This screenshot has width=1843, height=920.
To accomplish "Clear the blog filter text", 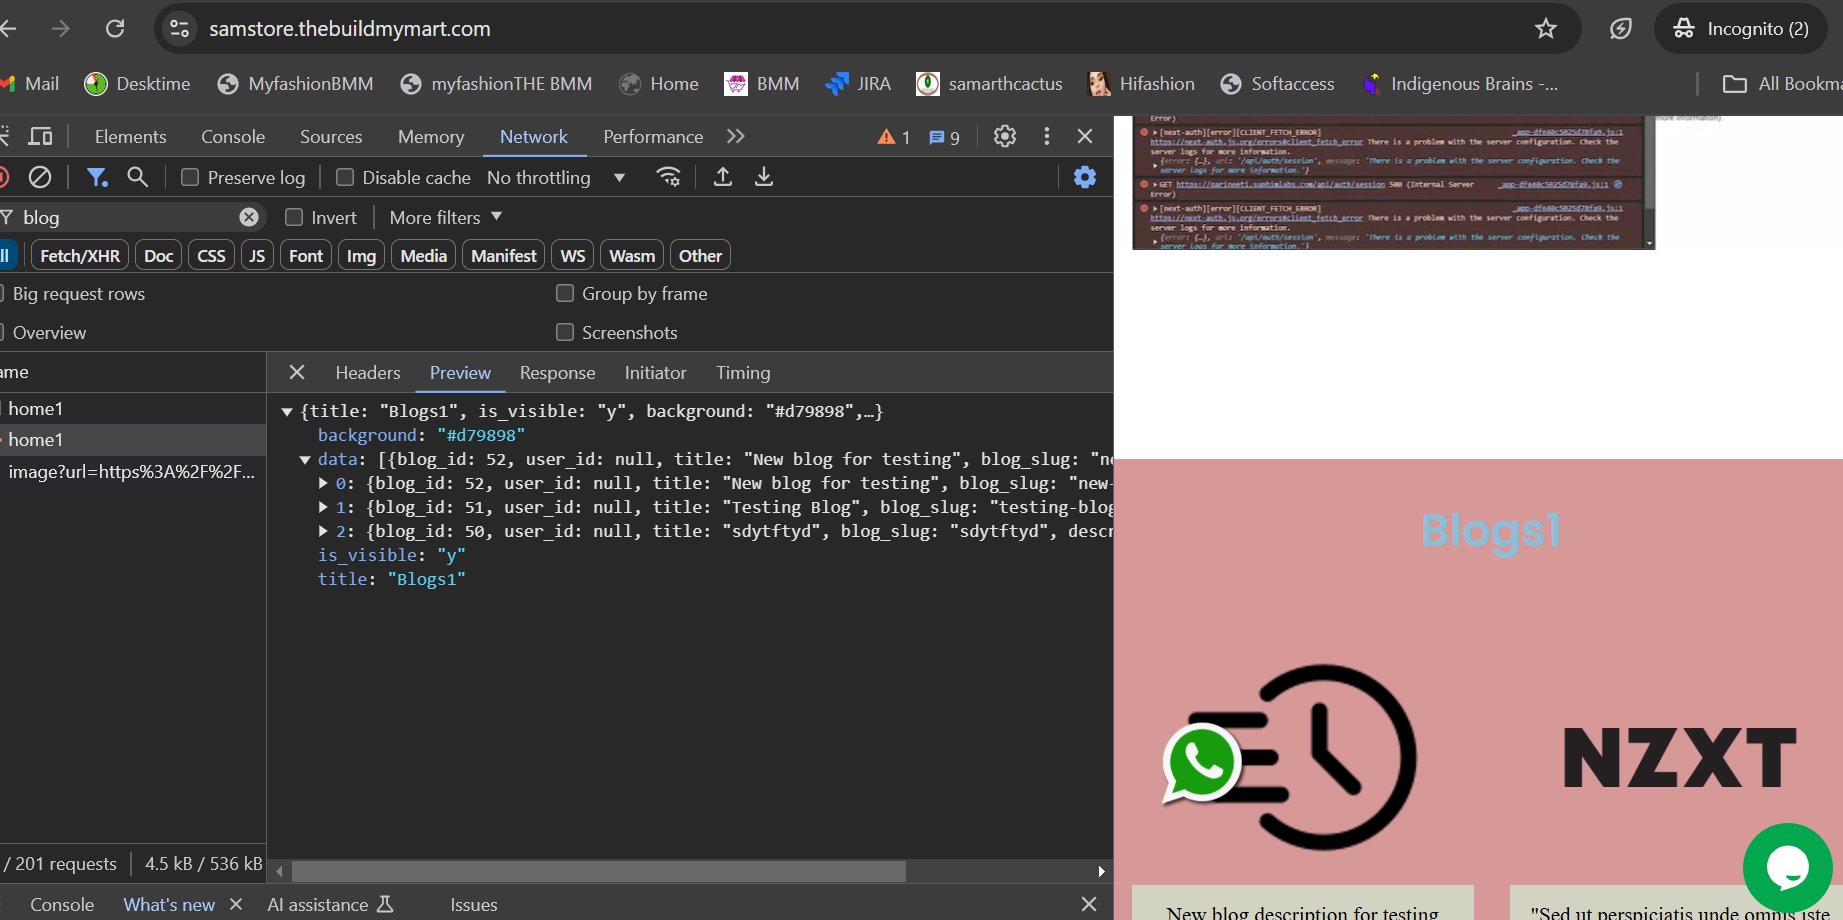I will pyautogui.click(x=249, y=217).
